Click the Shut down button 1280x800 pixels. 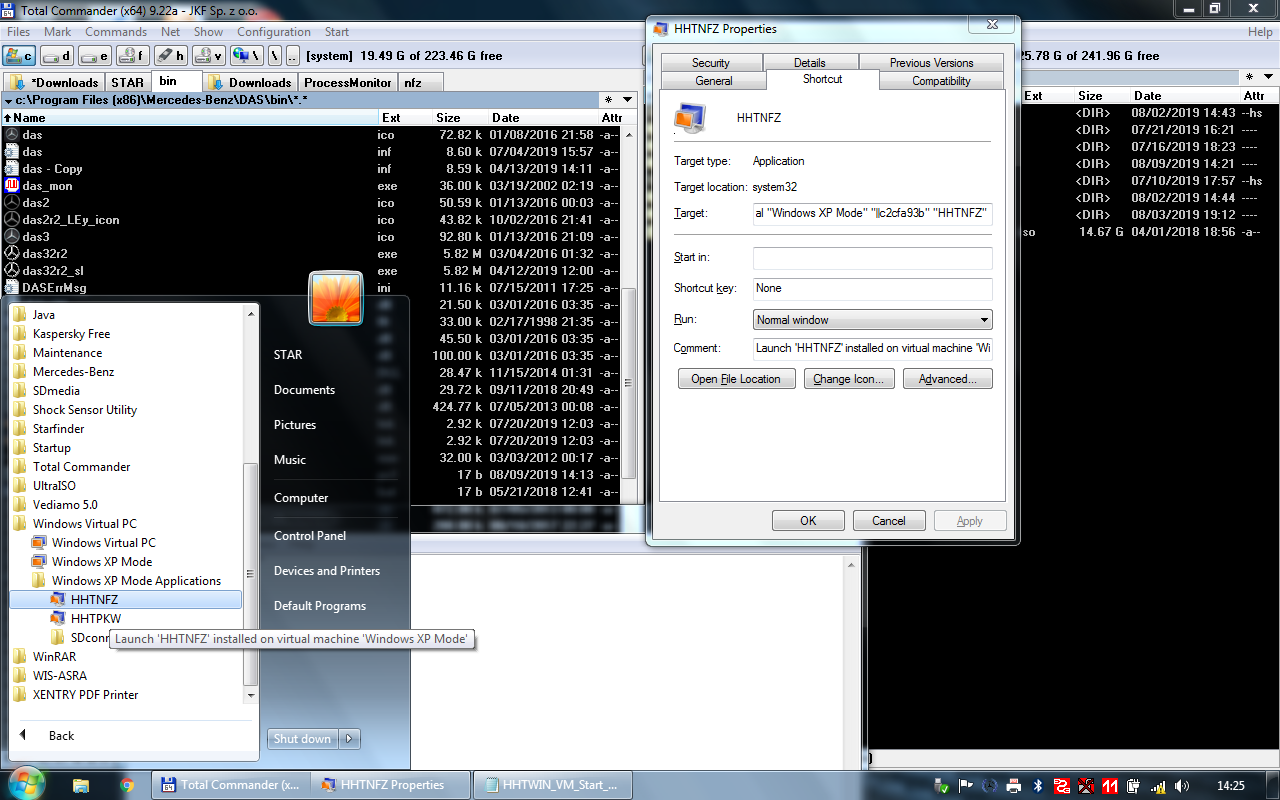303,739
